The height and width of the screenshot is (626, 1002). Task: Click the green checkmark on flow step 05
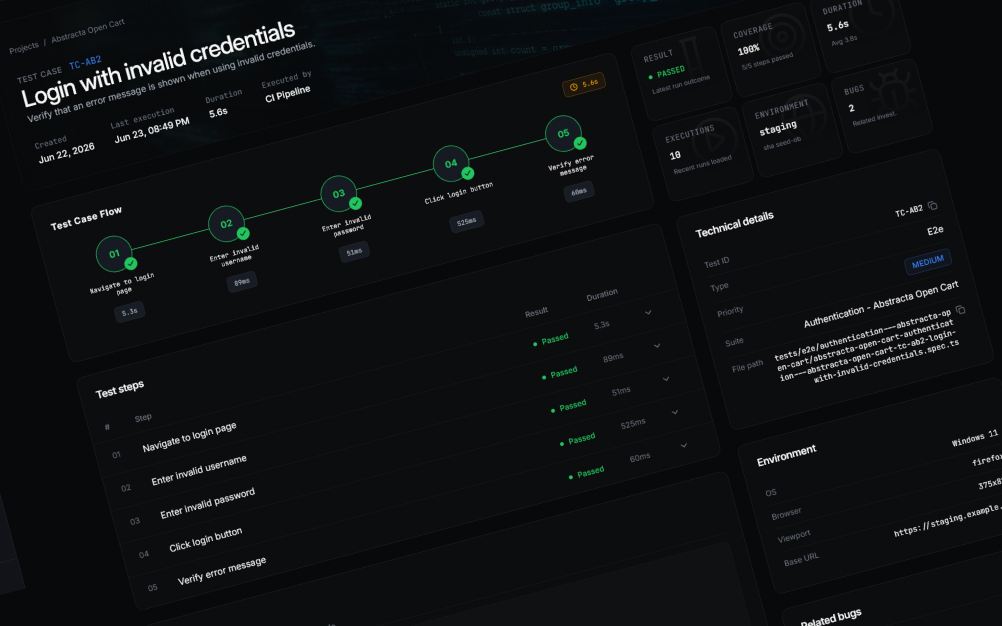[x=580, y=143]
